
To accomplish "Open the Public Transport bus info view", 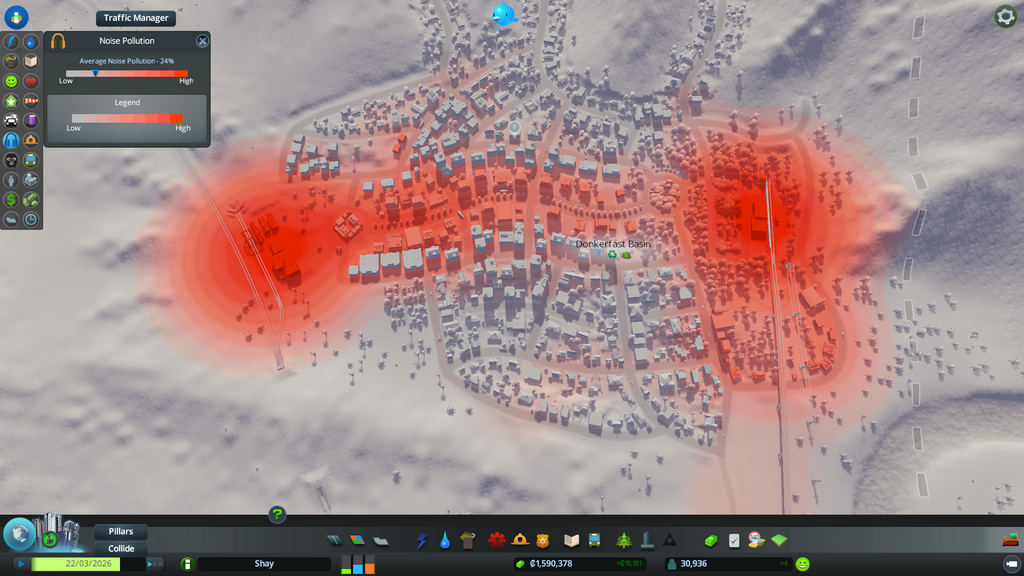I will [x=31, y=160].
